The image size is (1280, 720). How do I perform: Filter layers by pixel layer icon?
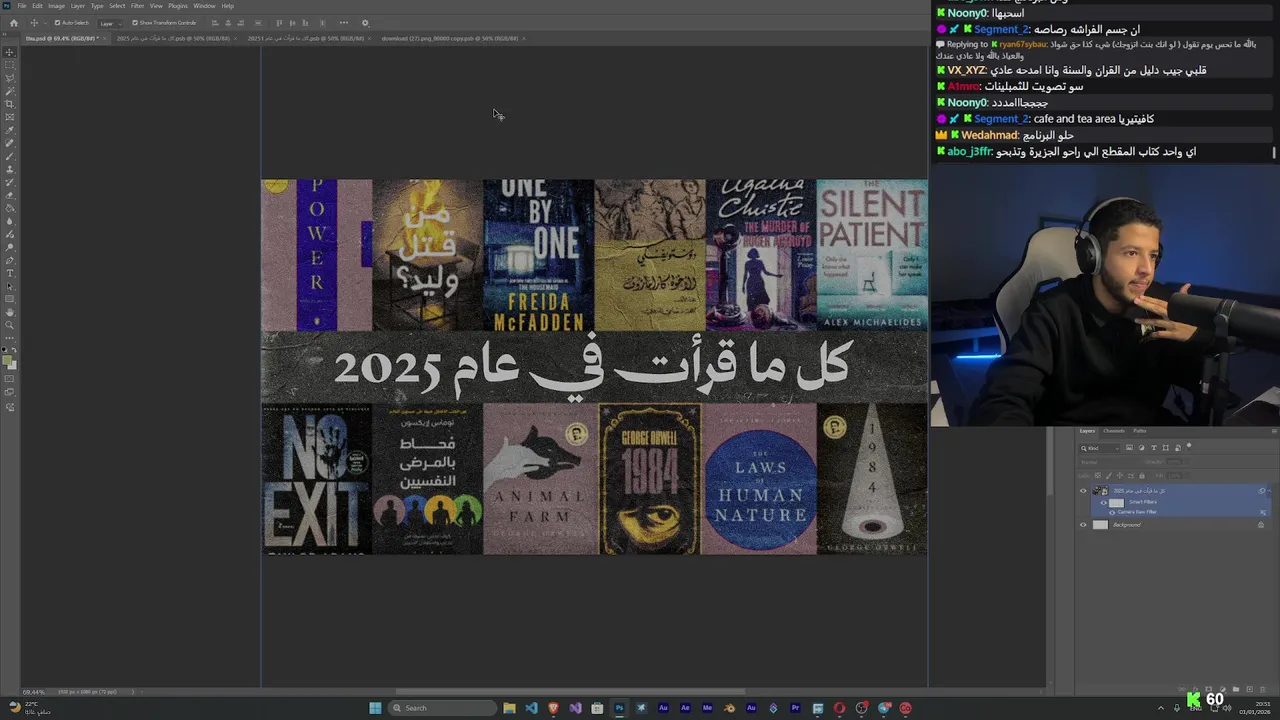point(1129,448)
